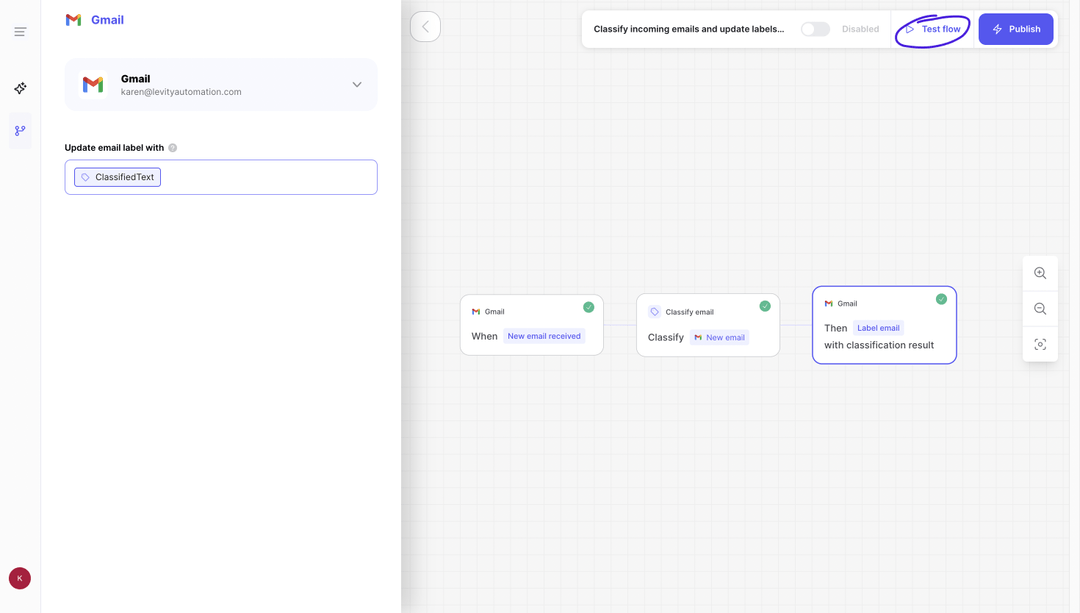
Task: Click the green checkmark on Classify email node
Action: [765, 306]
